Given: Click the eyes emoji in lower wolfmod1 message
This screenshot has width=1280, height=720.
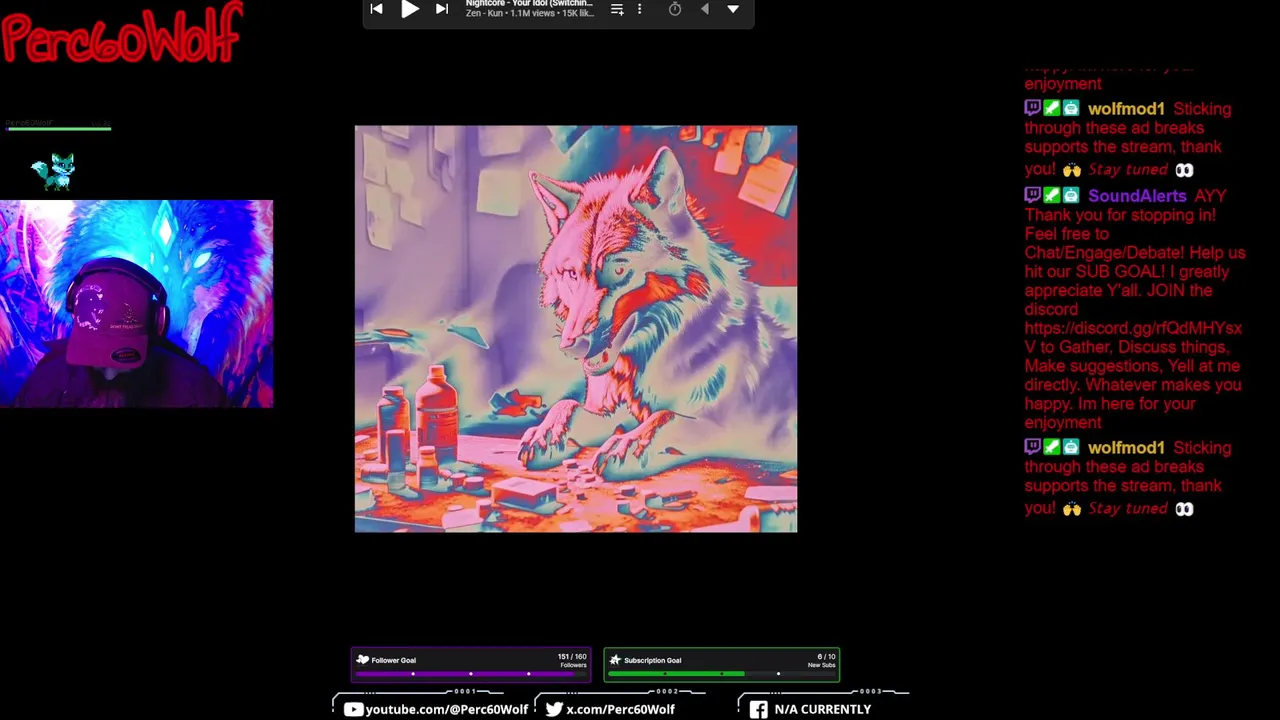Looking at the screenshot, I should (1184, 509).
